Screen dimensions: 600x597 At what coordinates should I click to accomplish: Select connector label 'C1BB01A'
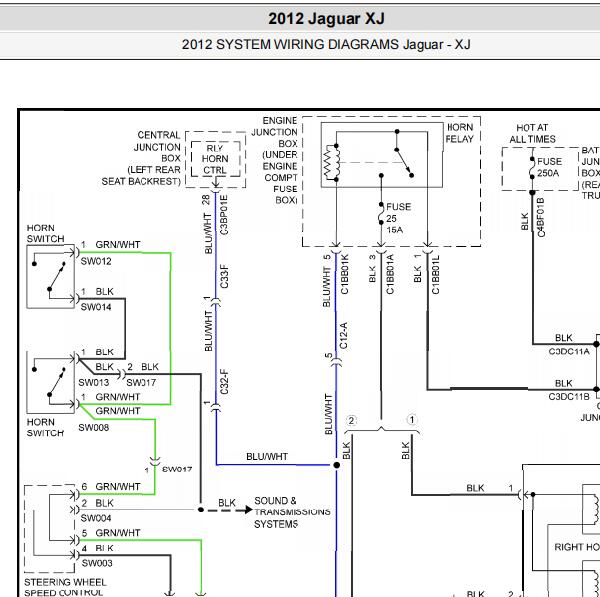[x=390, y=274]
